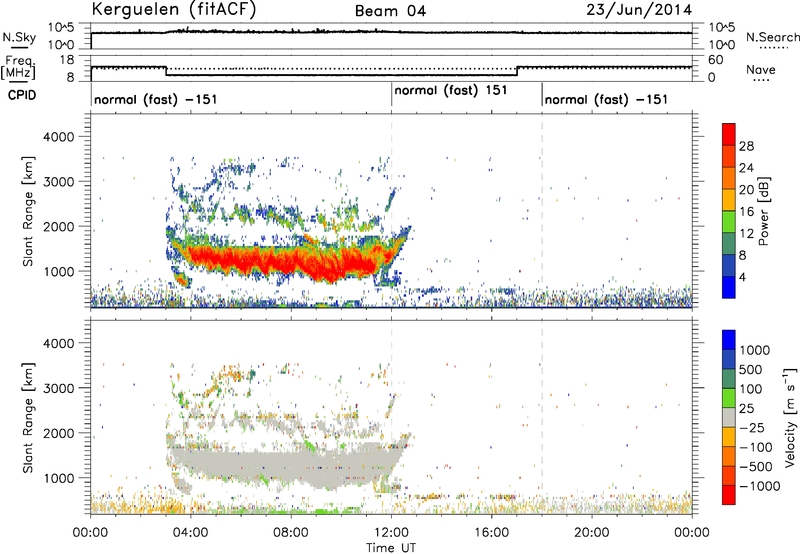Click the '28' tick on the power scale

point(746,146)
